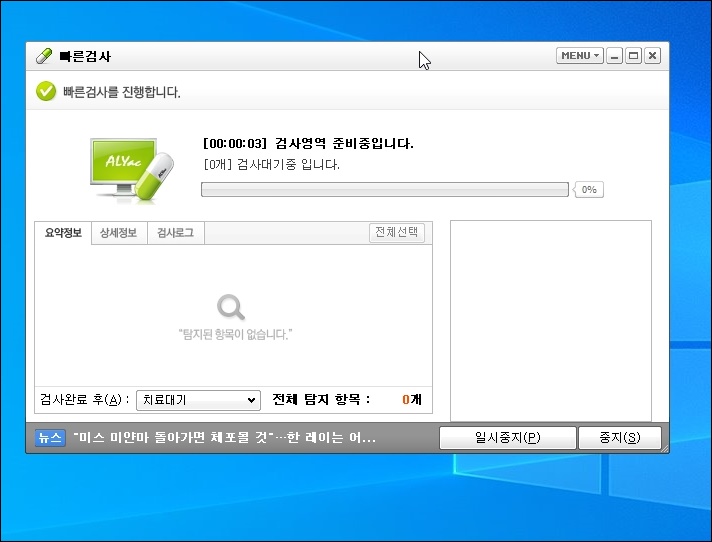Click the 검사영역 준비중입니다 status text
This screenshot has width=712, height=542.
pyautogui.click(x=308, y=143)
